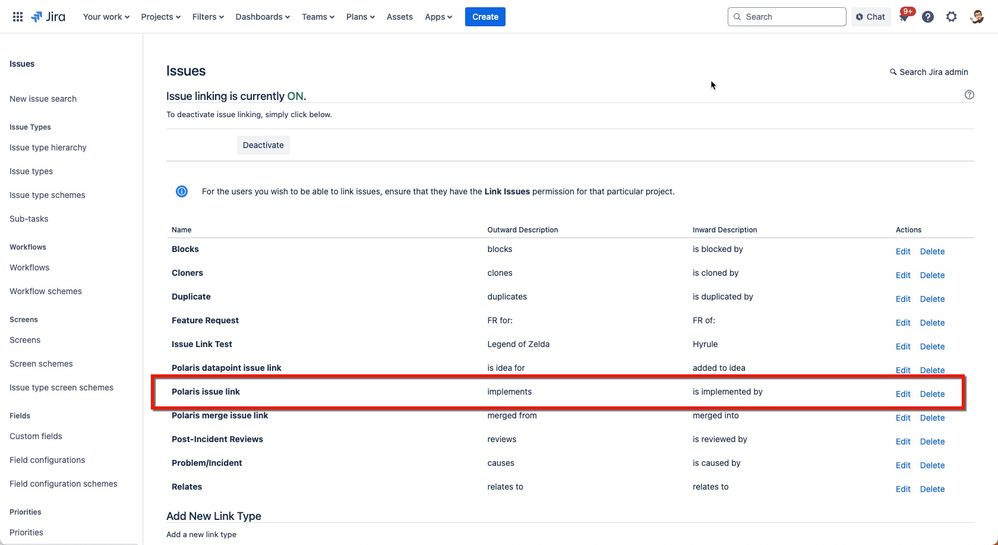998x545 pixels.
Task: Click the Issues sidebar heading
Action: pyautogui.click(x=22, y=64)
